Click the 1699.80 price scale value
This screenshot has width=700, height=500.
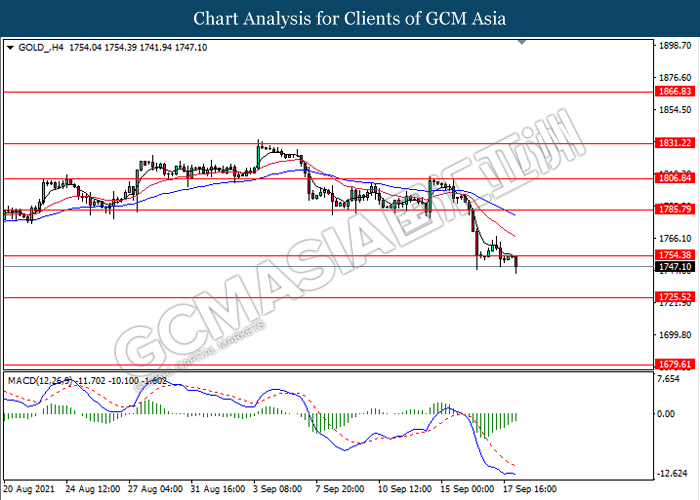coord(675,335)
